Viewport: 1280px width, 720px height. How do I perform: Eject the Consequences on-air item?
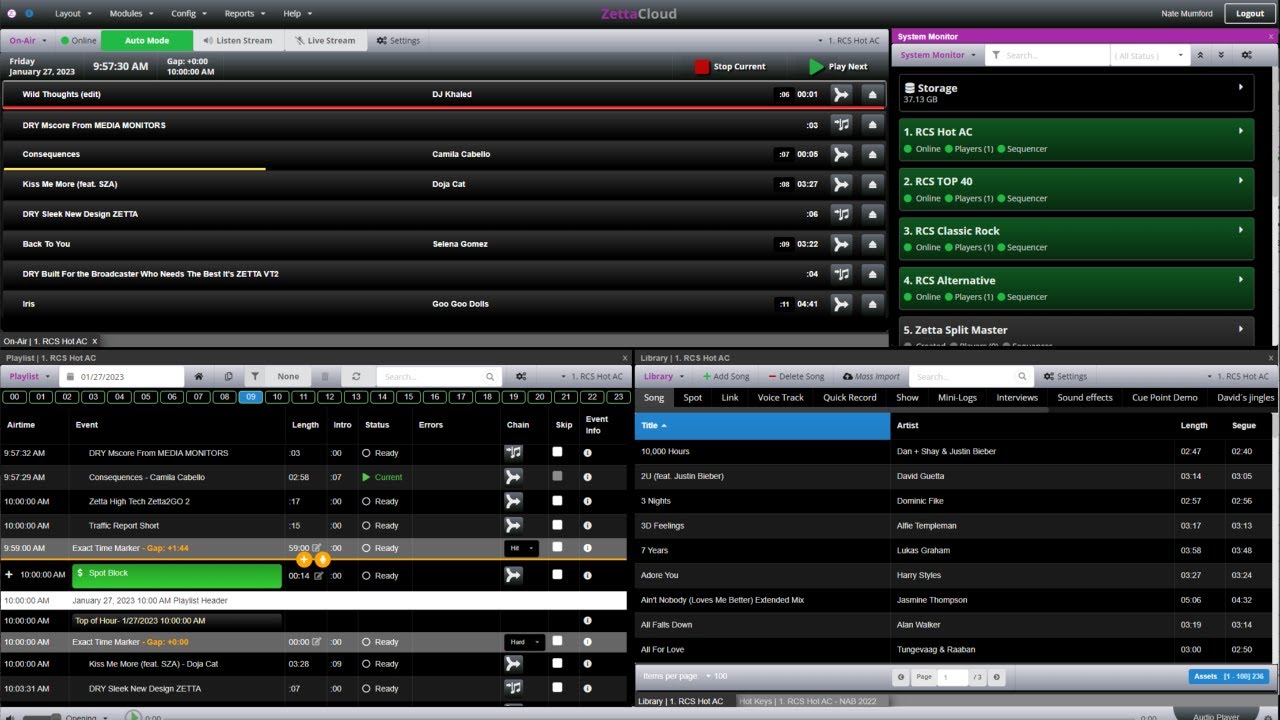click(872, 154)
